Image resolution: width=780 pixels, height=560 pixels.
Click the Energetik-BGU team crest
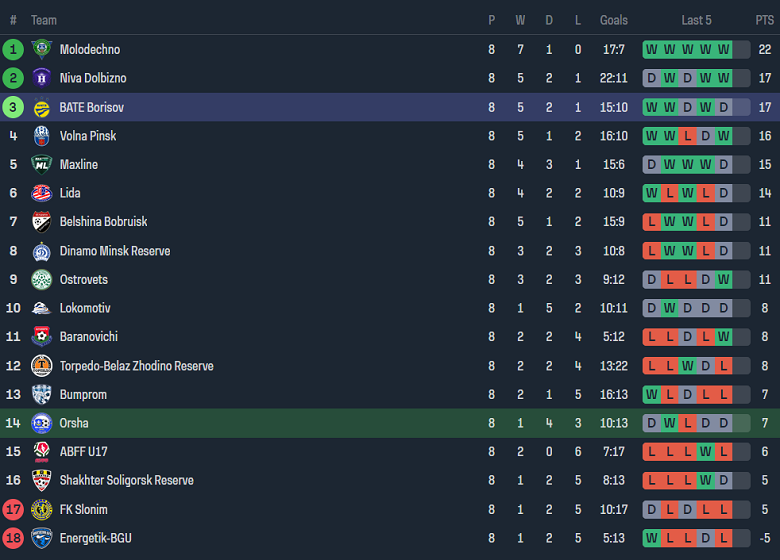pos(41,538)
